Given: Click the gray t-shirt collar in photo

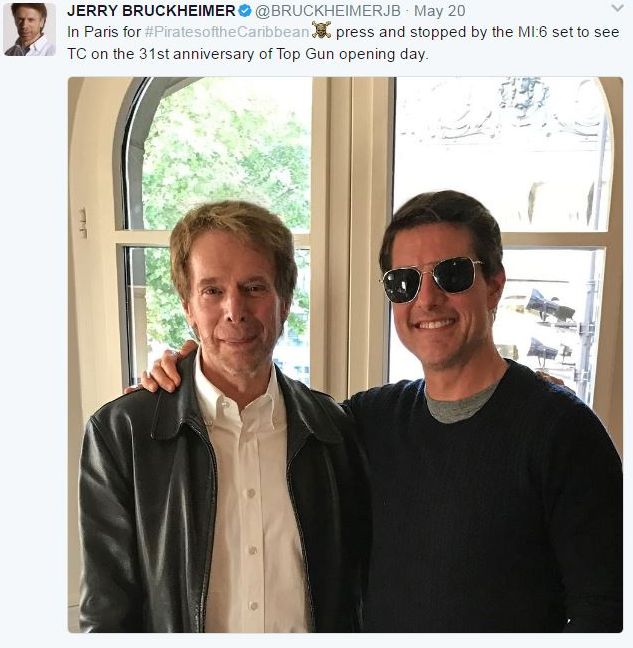Looking at the screenshot, I should pos(459,404).
